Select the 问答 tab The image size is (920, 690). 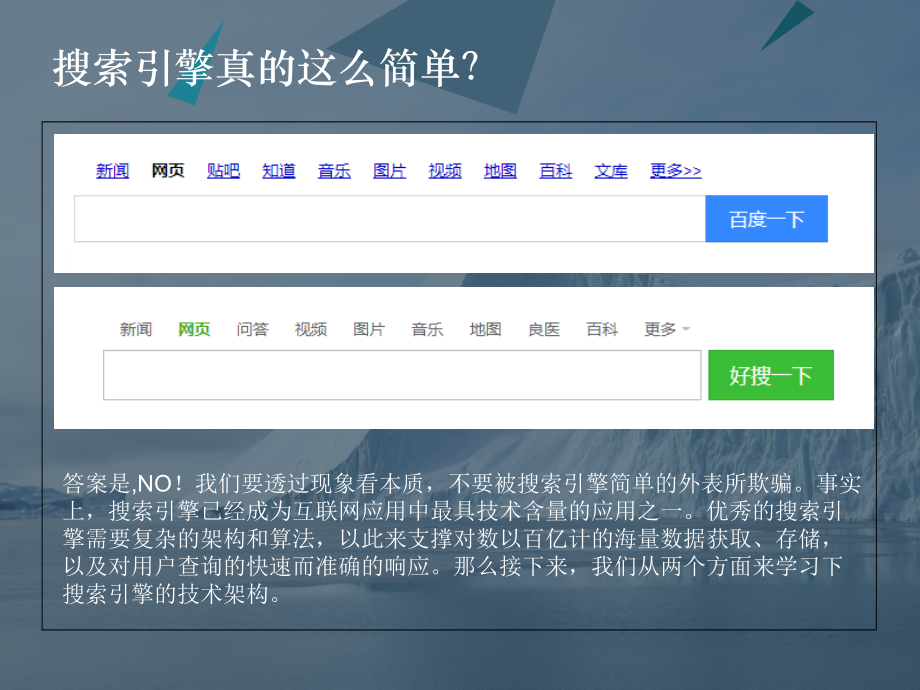point(252,329)
